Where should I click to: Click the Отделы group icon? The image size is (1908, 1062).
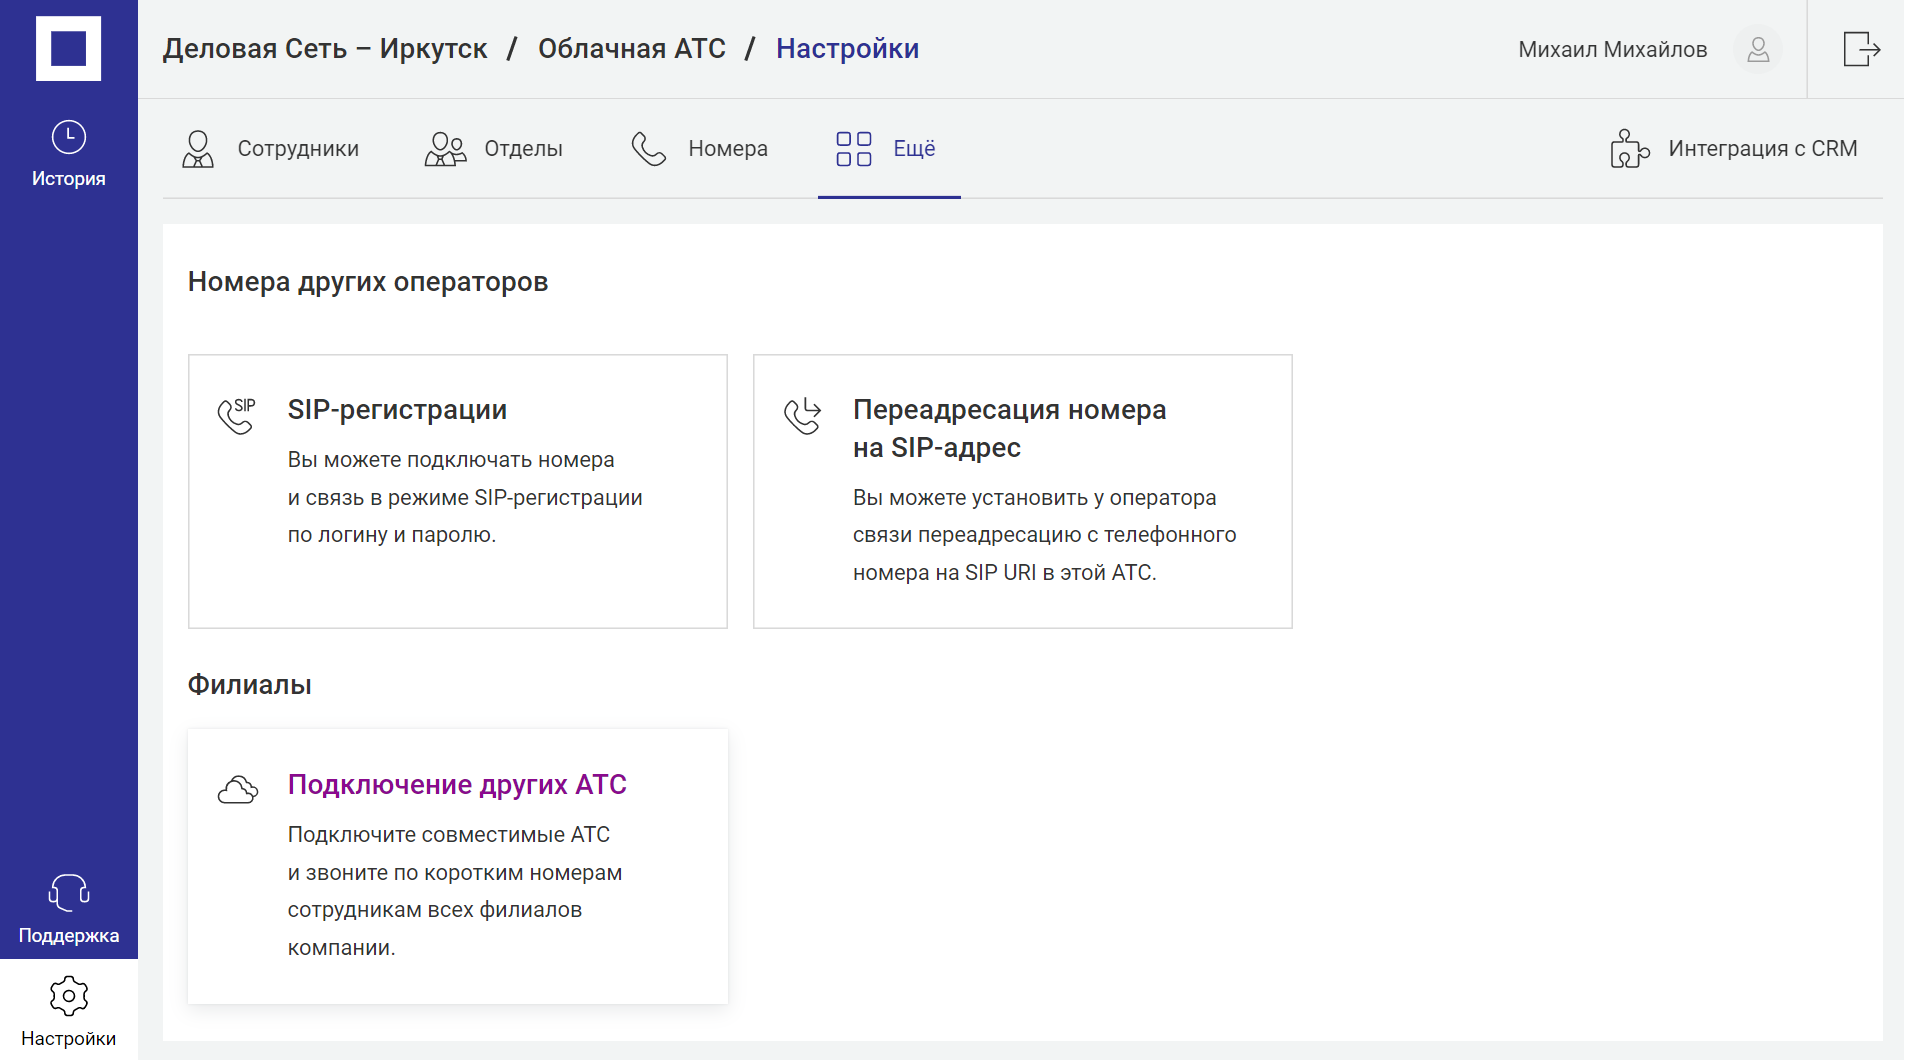pyautogui.click(x=445, y=149)
